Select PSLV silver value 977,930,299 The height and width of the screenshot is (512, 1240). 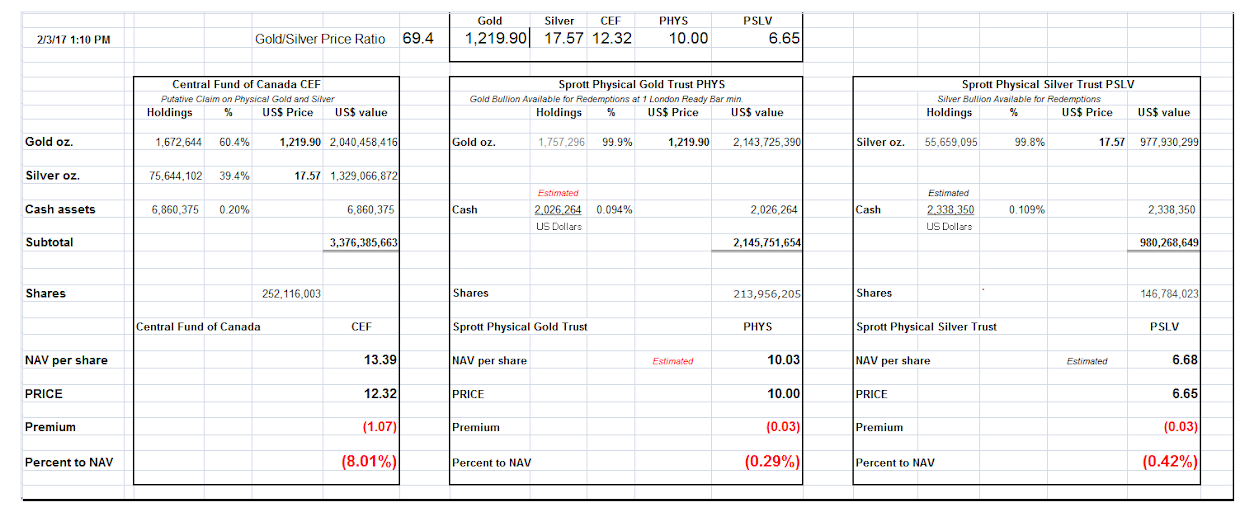(x=1169, y=143)
